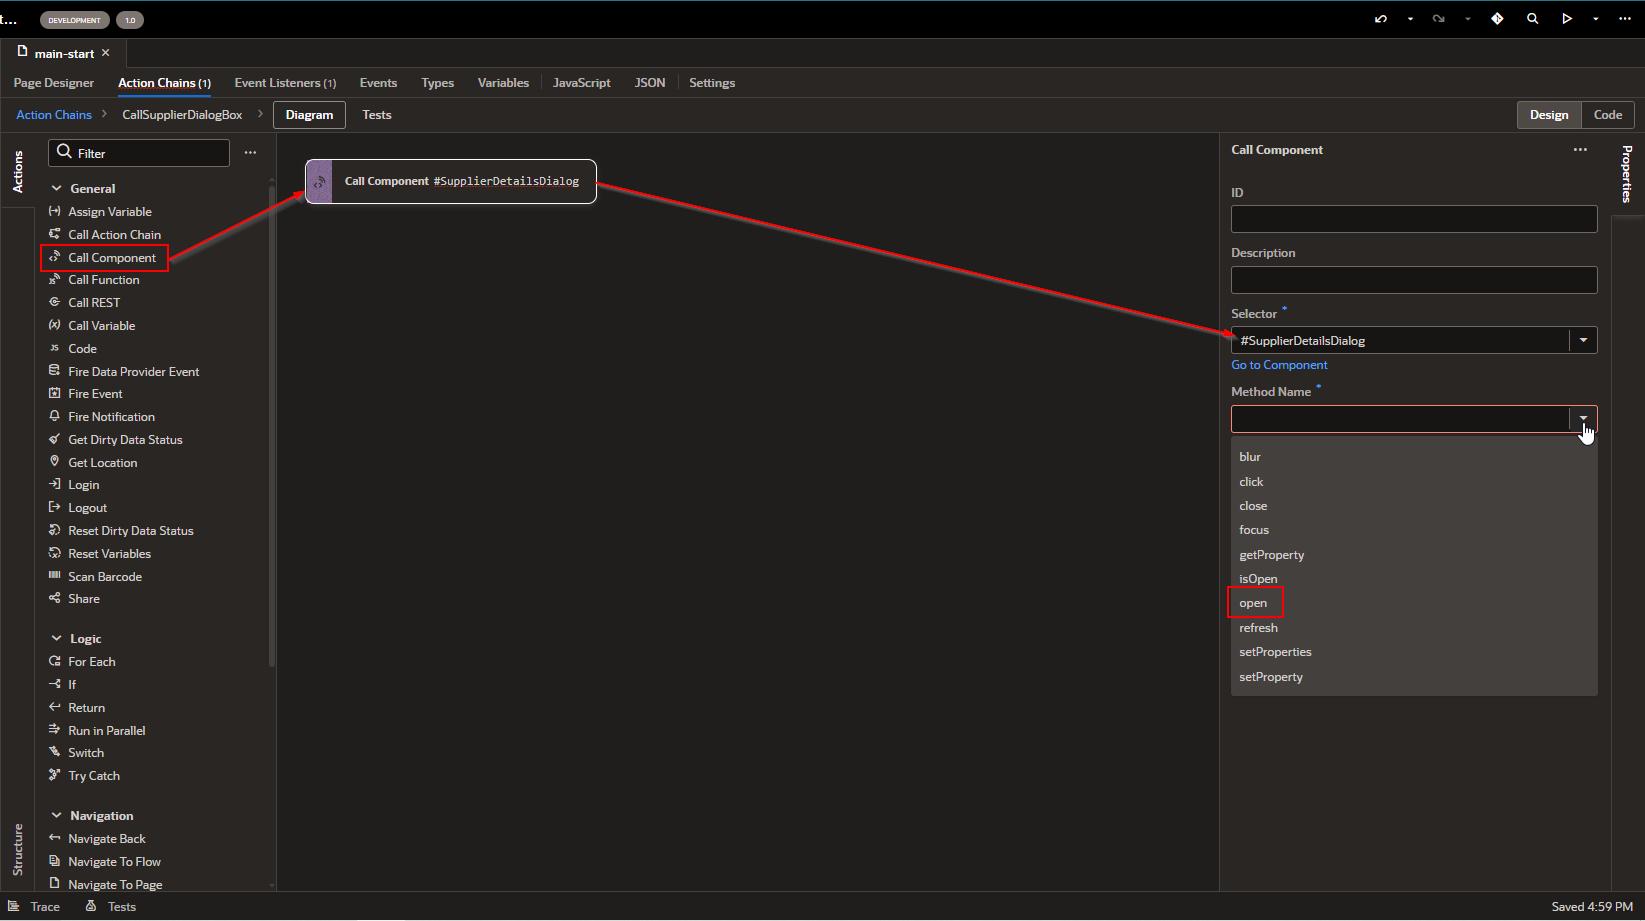Click the search magnifier icon in header
The height and width of the screenshot is (921, 1645).
(1532, 19)
